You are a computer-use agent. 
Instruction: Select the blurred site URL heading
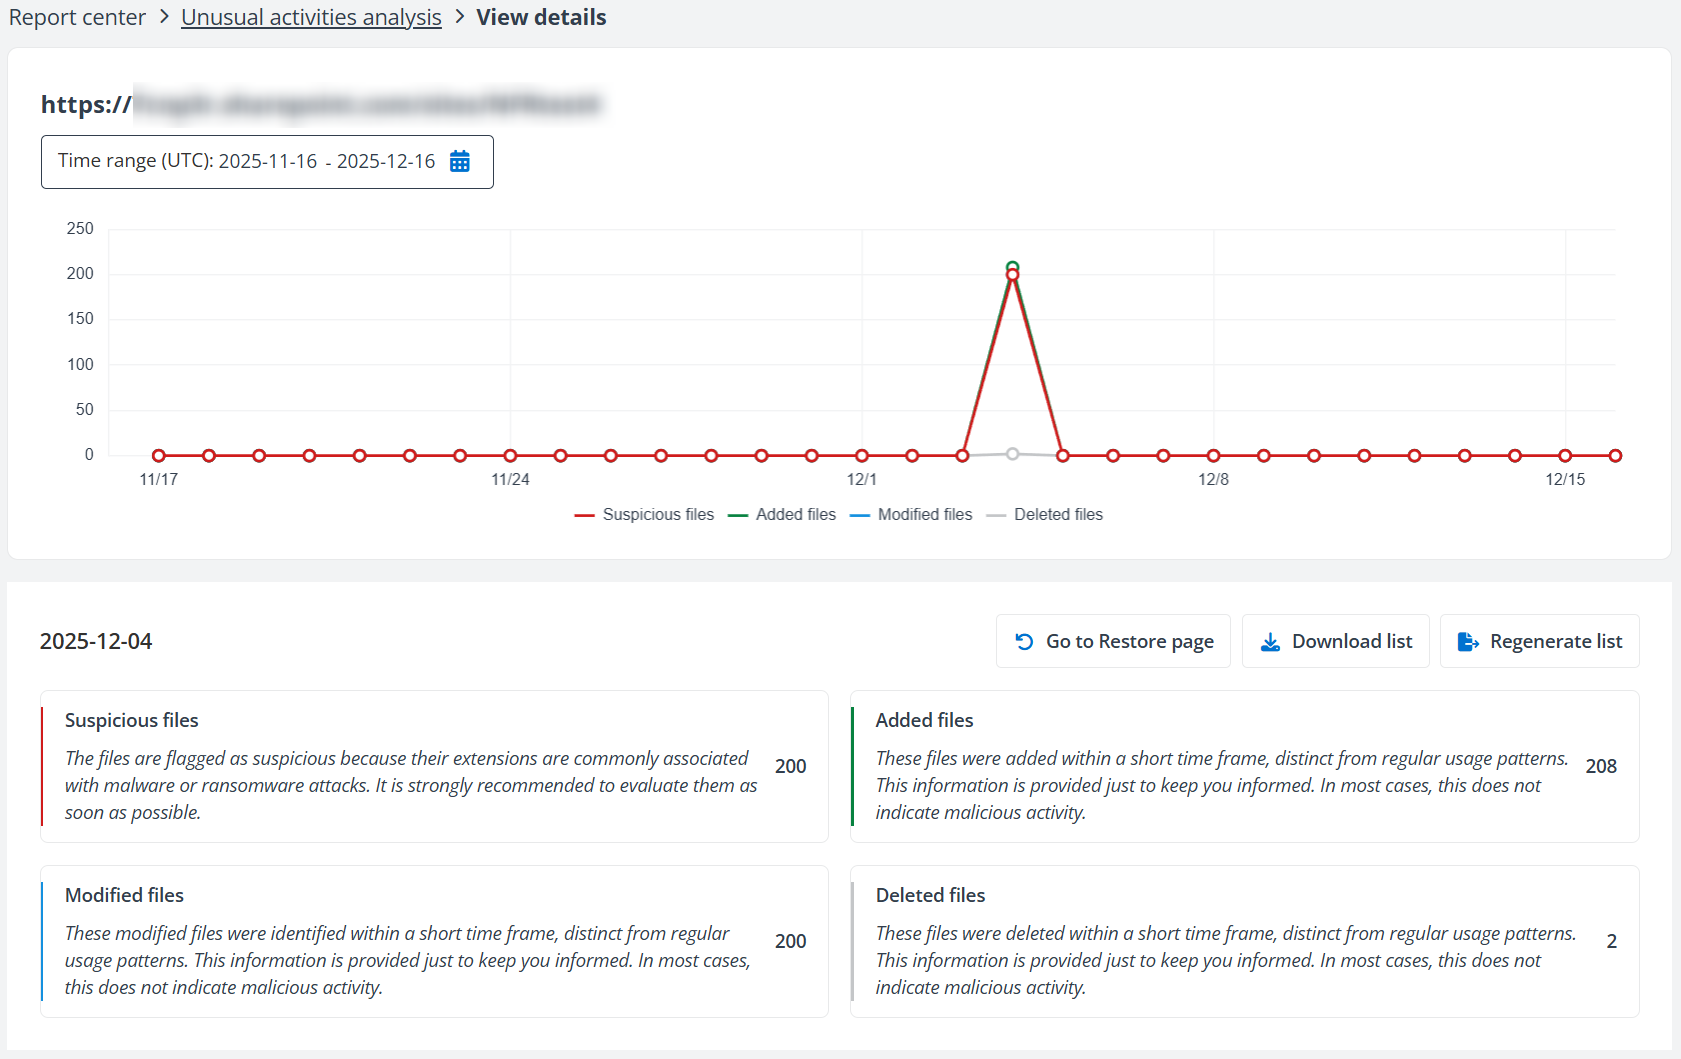(320, 104)
